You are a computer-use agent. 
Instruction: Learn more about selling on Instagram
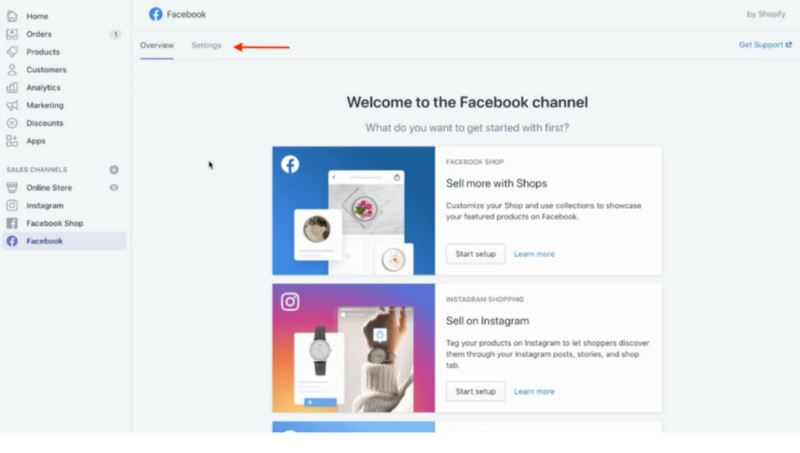534,392
